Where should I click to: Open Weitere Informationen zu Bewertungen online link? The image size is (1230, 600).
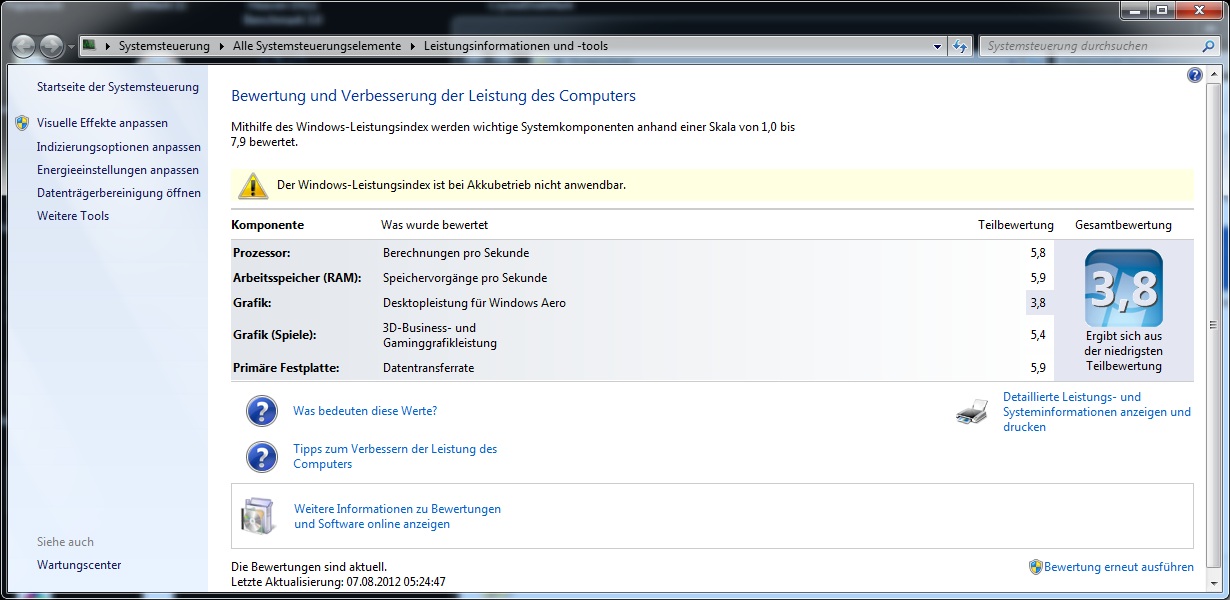pyautogui.click(x=397, y=516)
